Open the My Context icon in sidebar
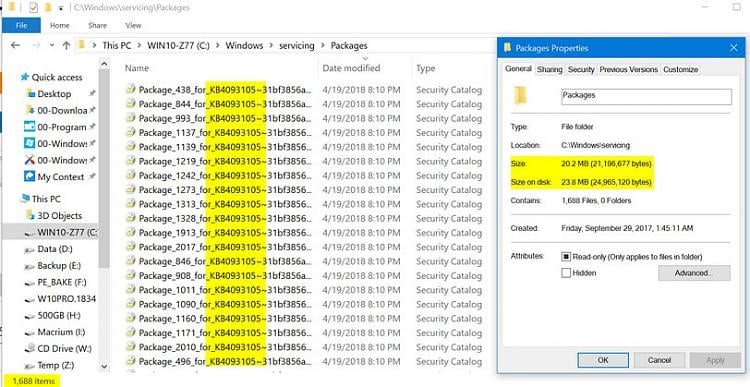This screenshot has height=387, width=750. click(x=30, y=177)
